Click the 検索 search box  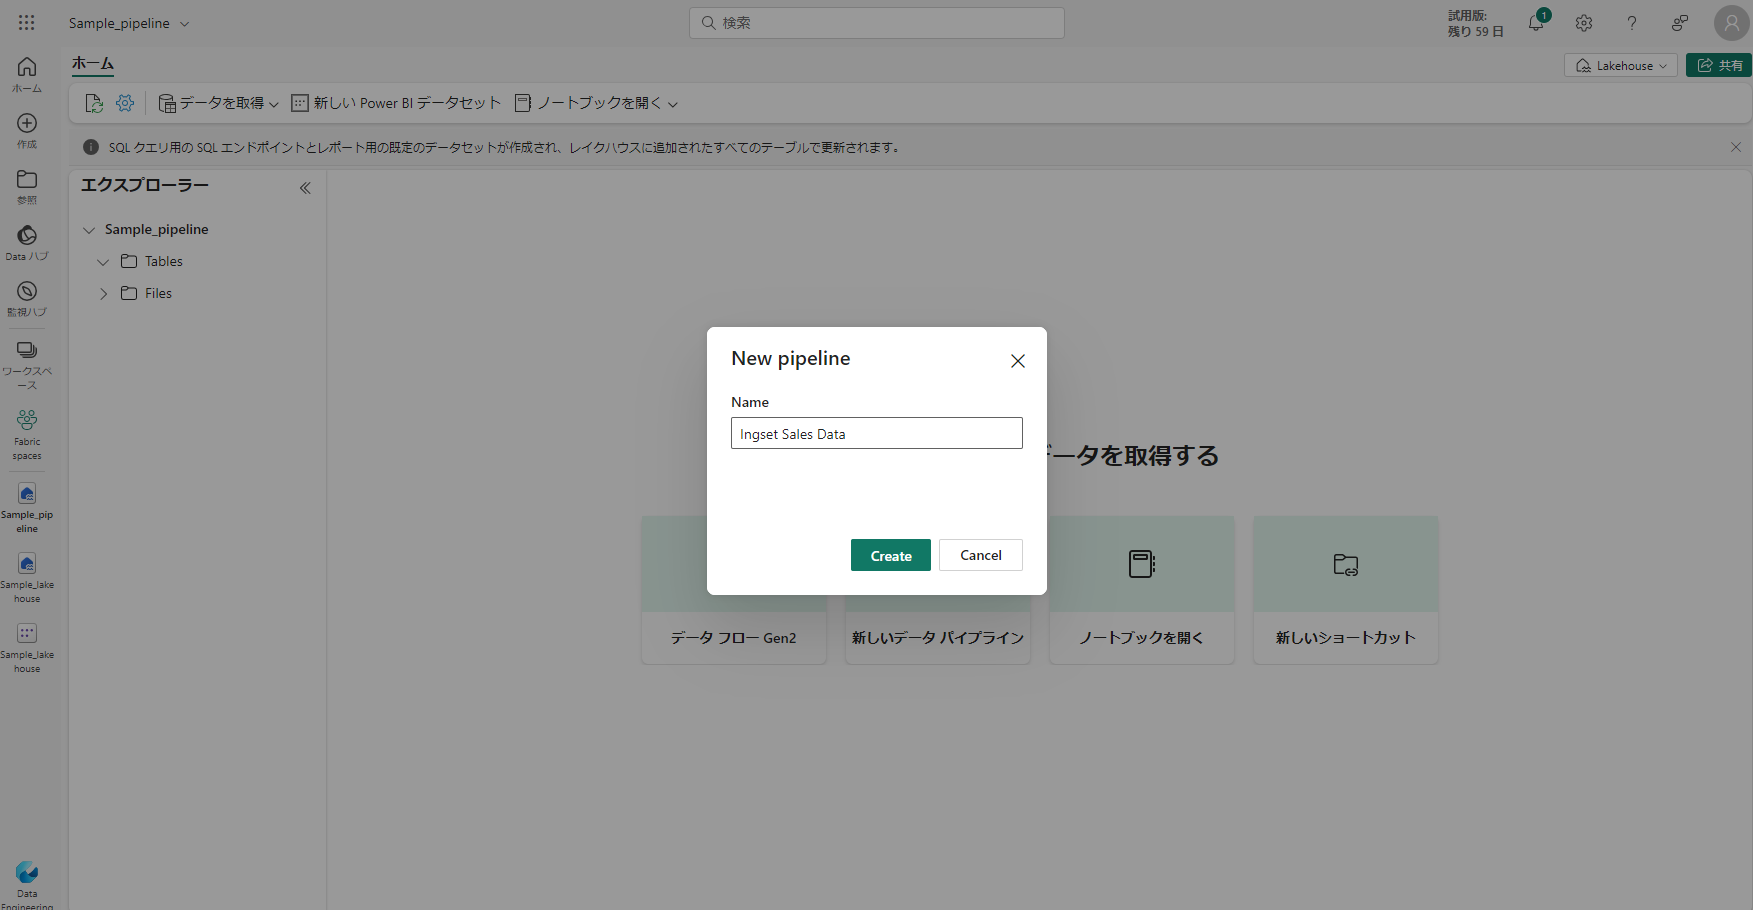pos(877,23)
